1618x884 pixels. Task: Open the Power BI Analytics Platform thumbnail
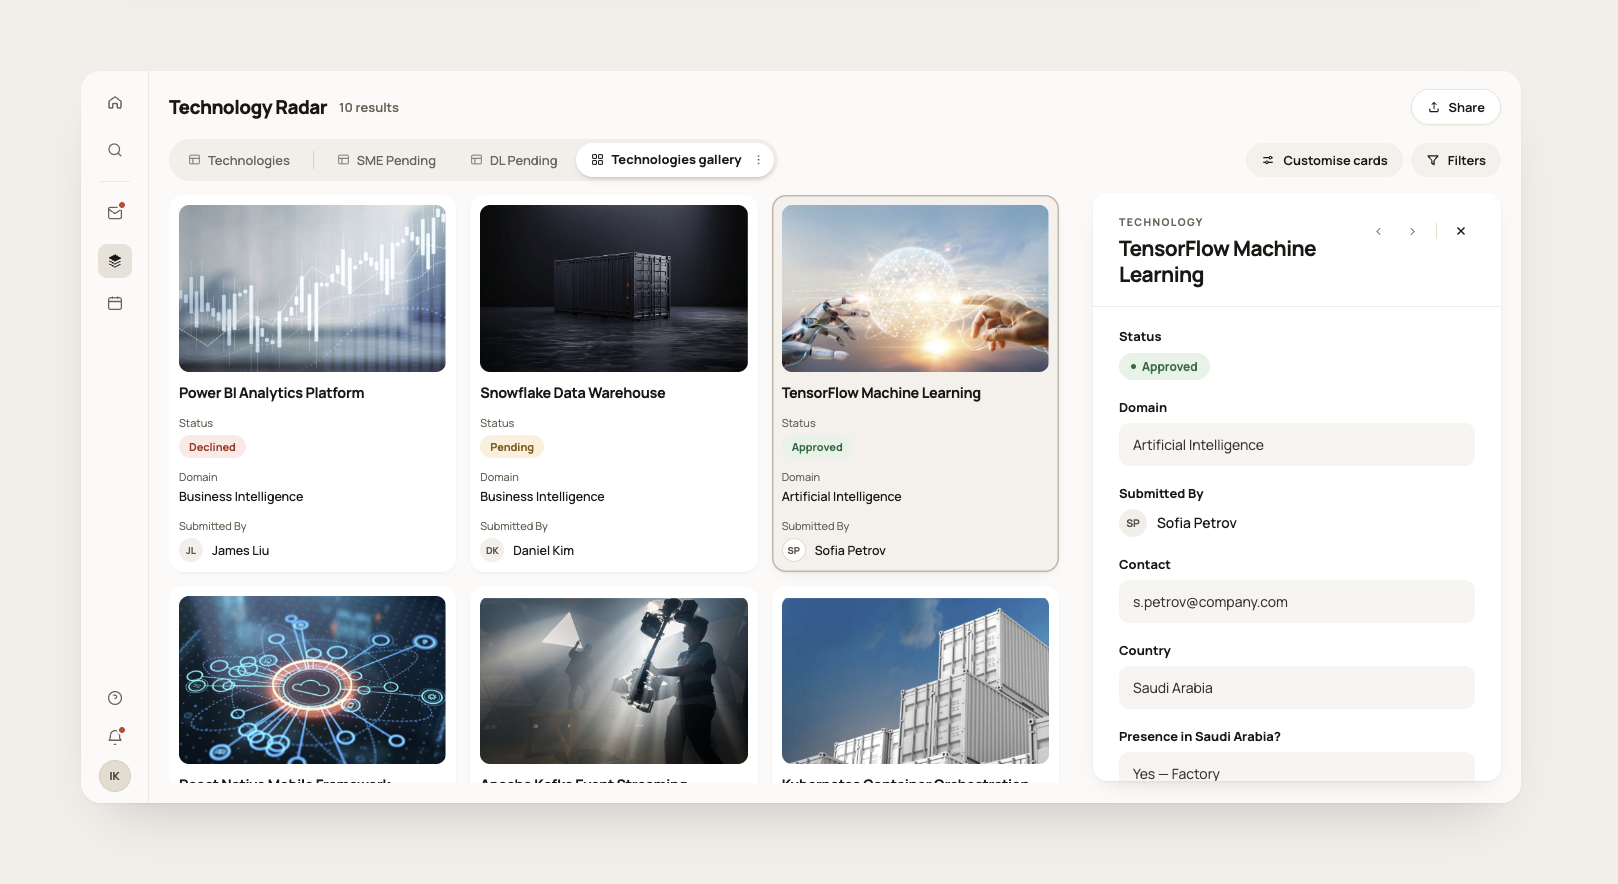(x=312, y=288)
